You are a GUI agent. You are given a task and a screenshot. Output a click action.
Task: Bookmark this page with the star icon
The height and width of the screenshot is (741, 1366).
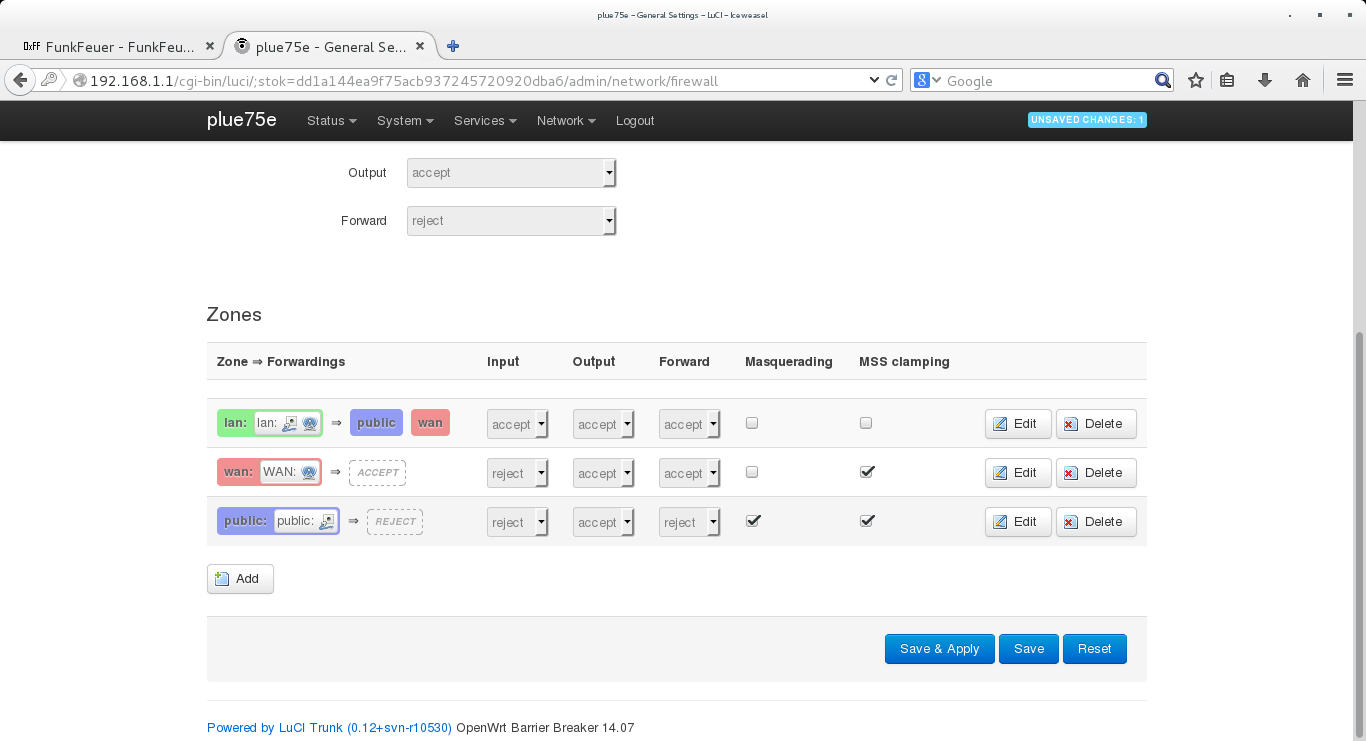[x=1195, y=81]
